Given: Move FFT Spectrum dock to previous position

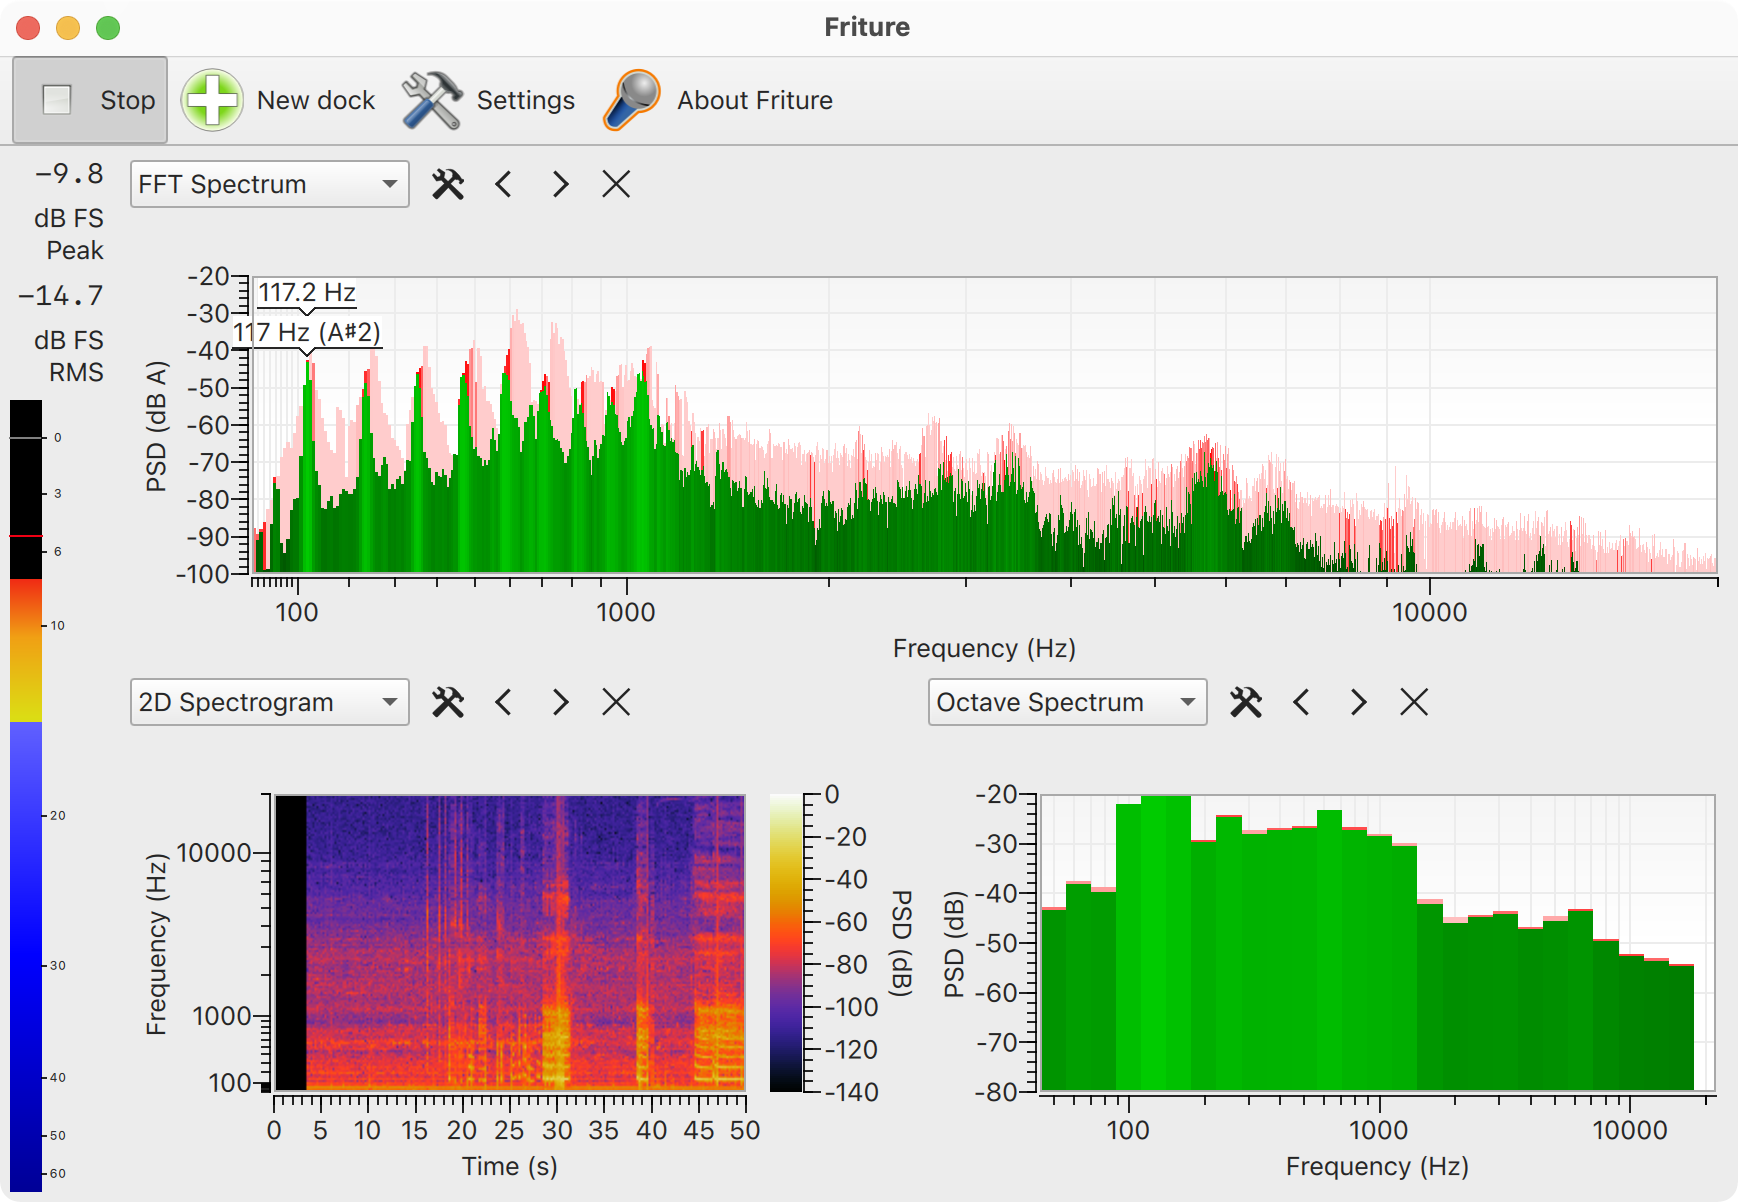Looking at the screenshot, I should point(504,184).
